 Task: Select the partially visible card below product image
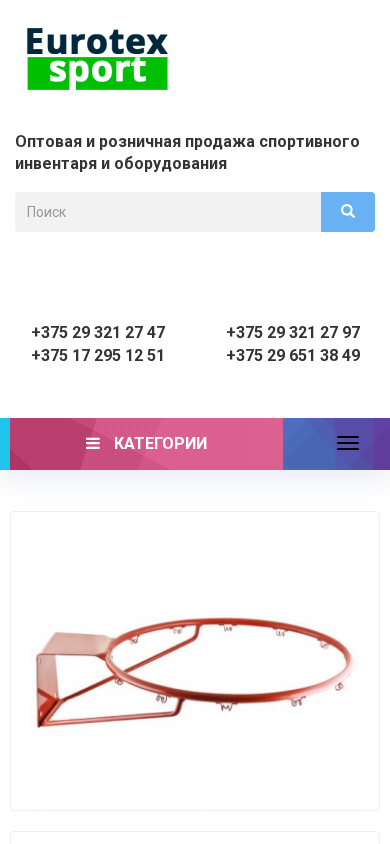tap(195, 838)
